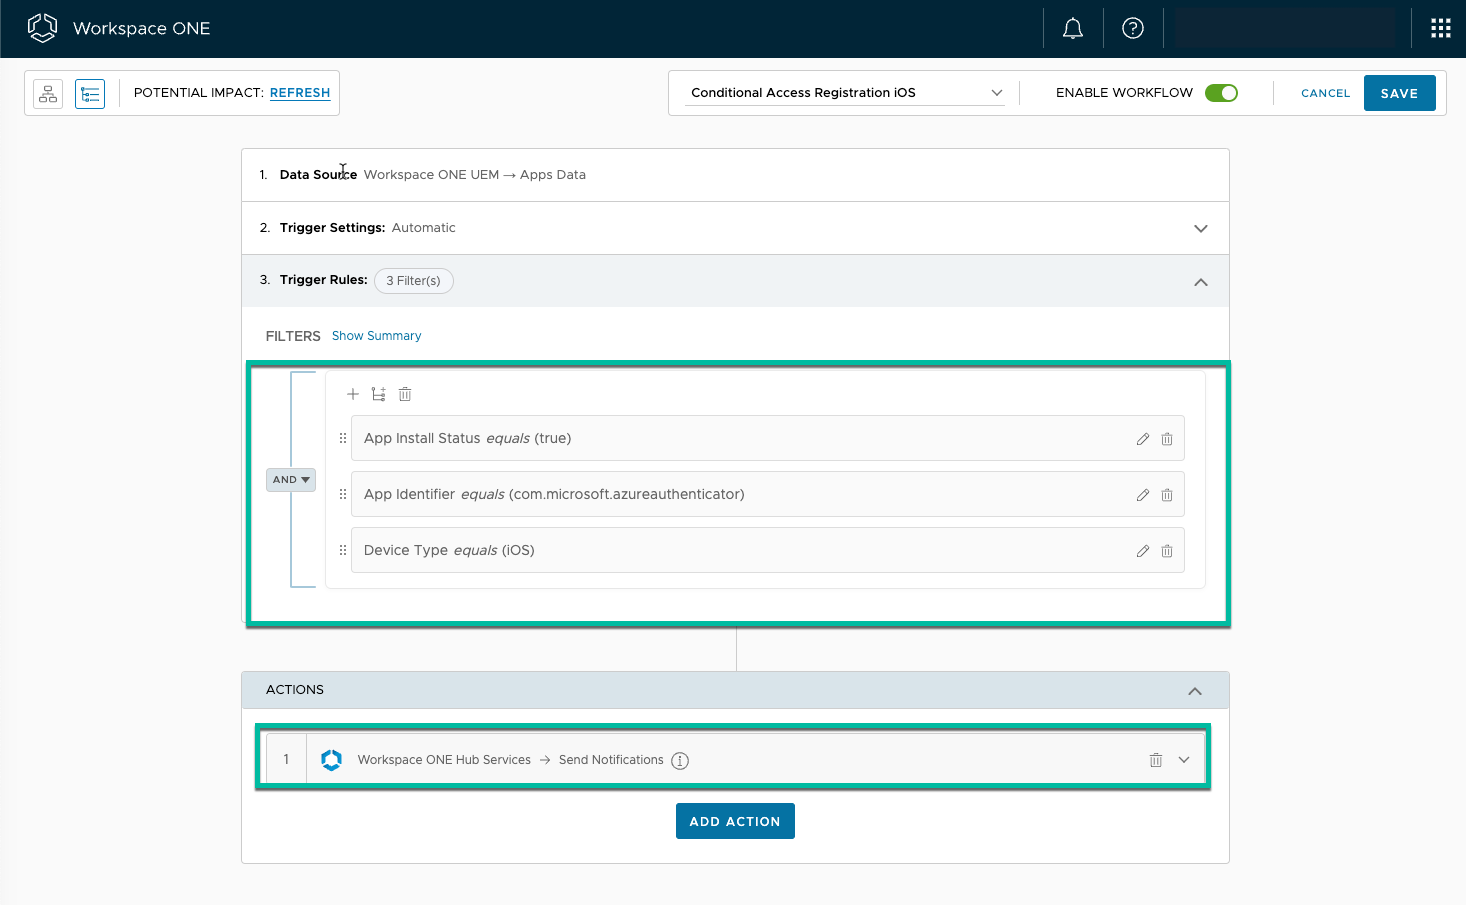1466x905 pixels.
Task: Collapse the Actions panel
Action: (1194, 691)
